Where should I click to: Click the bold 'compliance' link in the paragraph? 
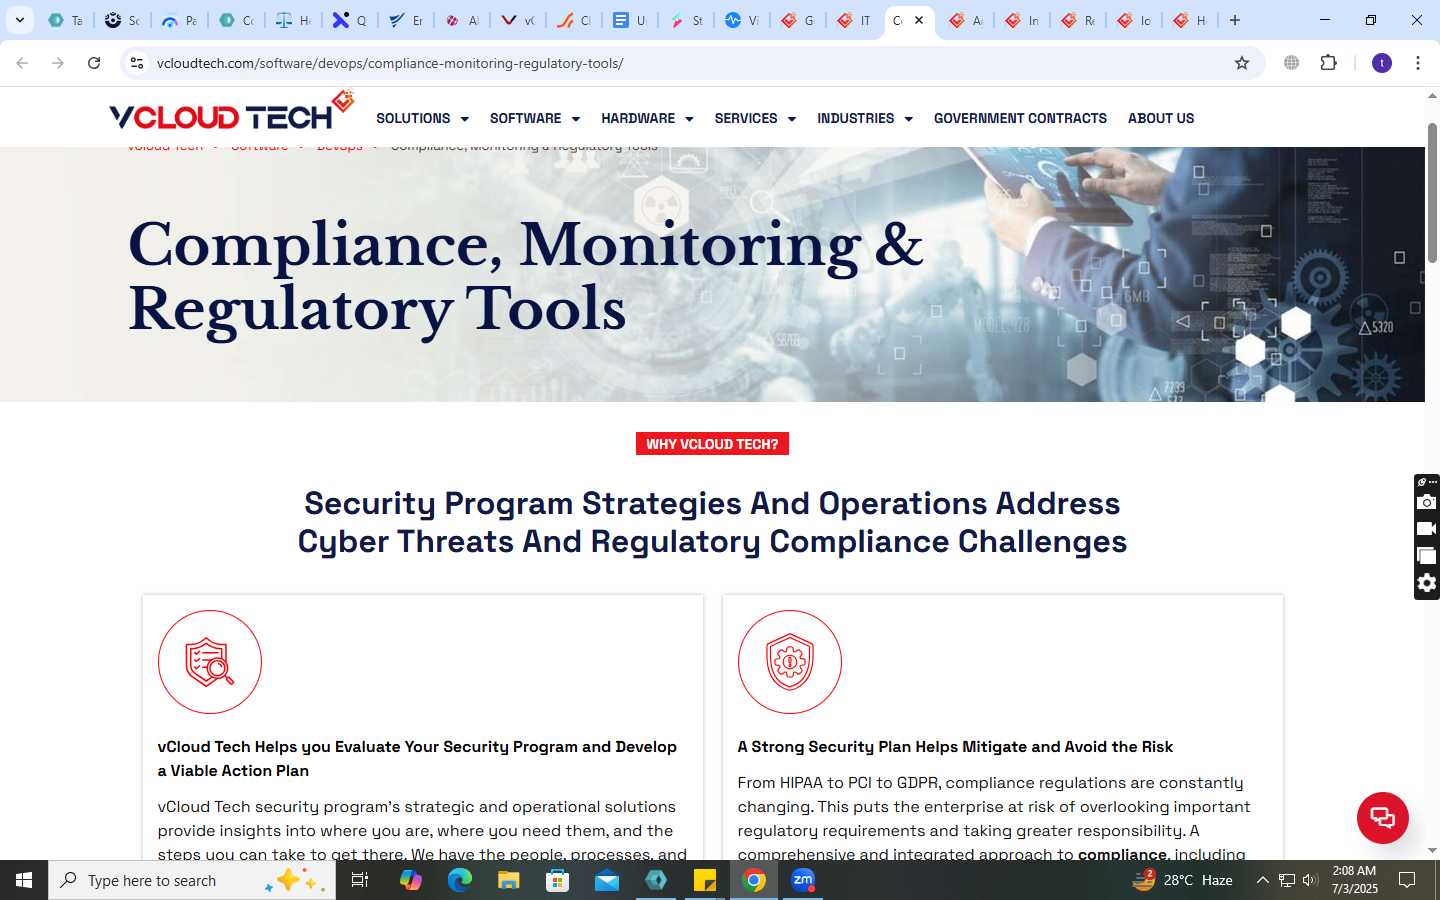tap(1122, 854)
